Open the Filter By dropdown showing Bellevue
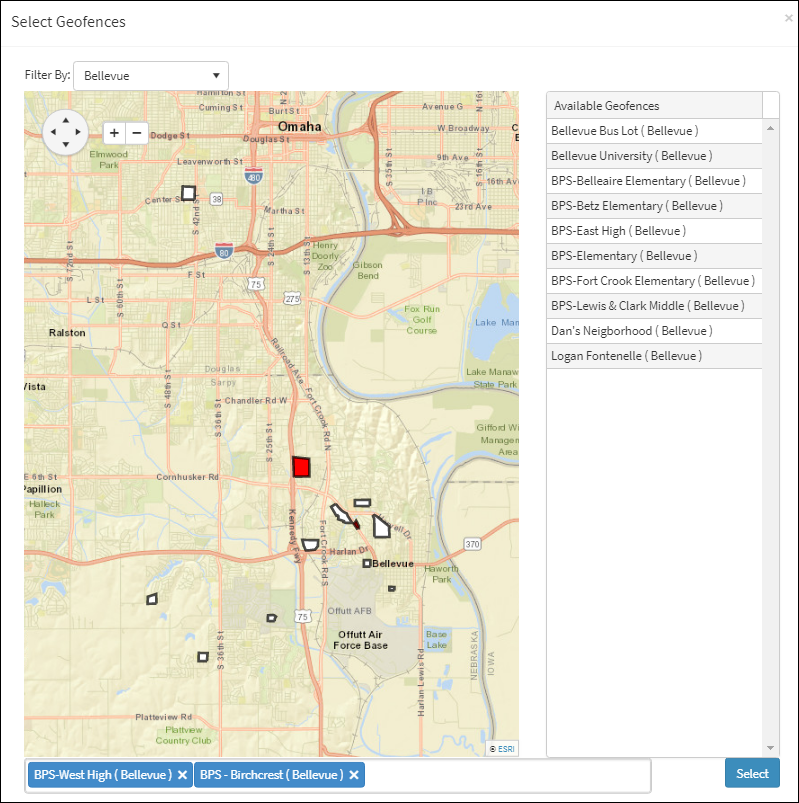 coord(151,76)
